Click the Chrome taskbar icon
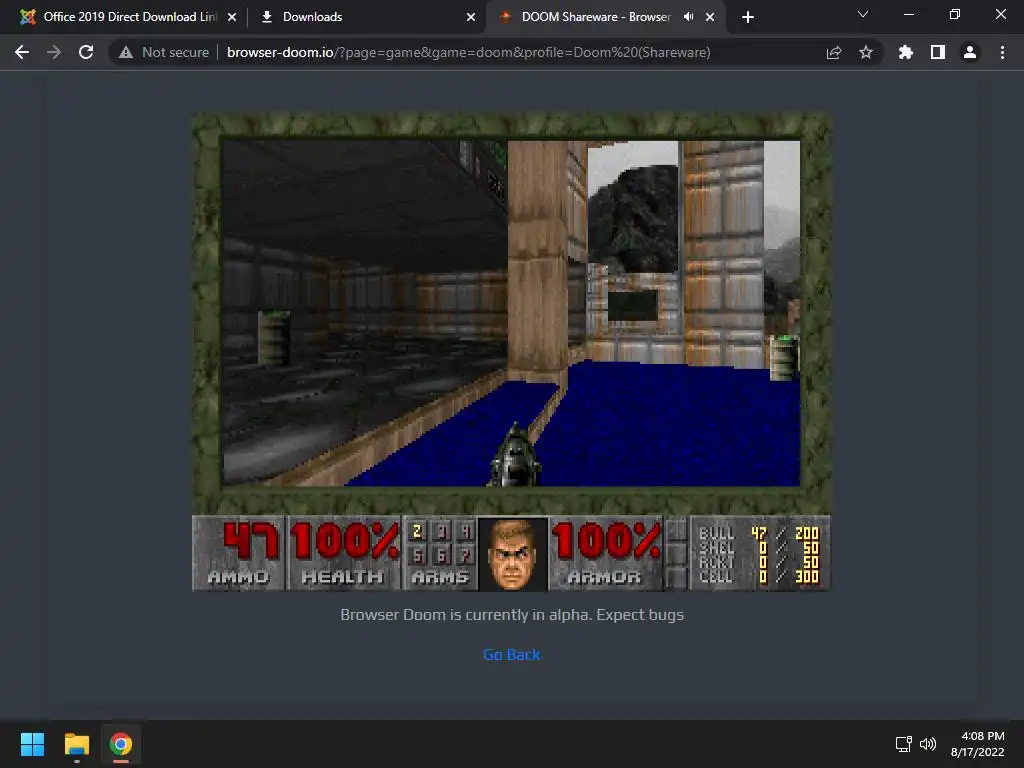 tap(121, 744)
